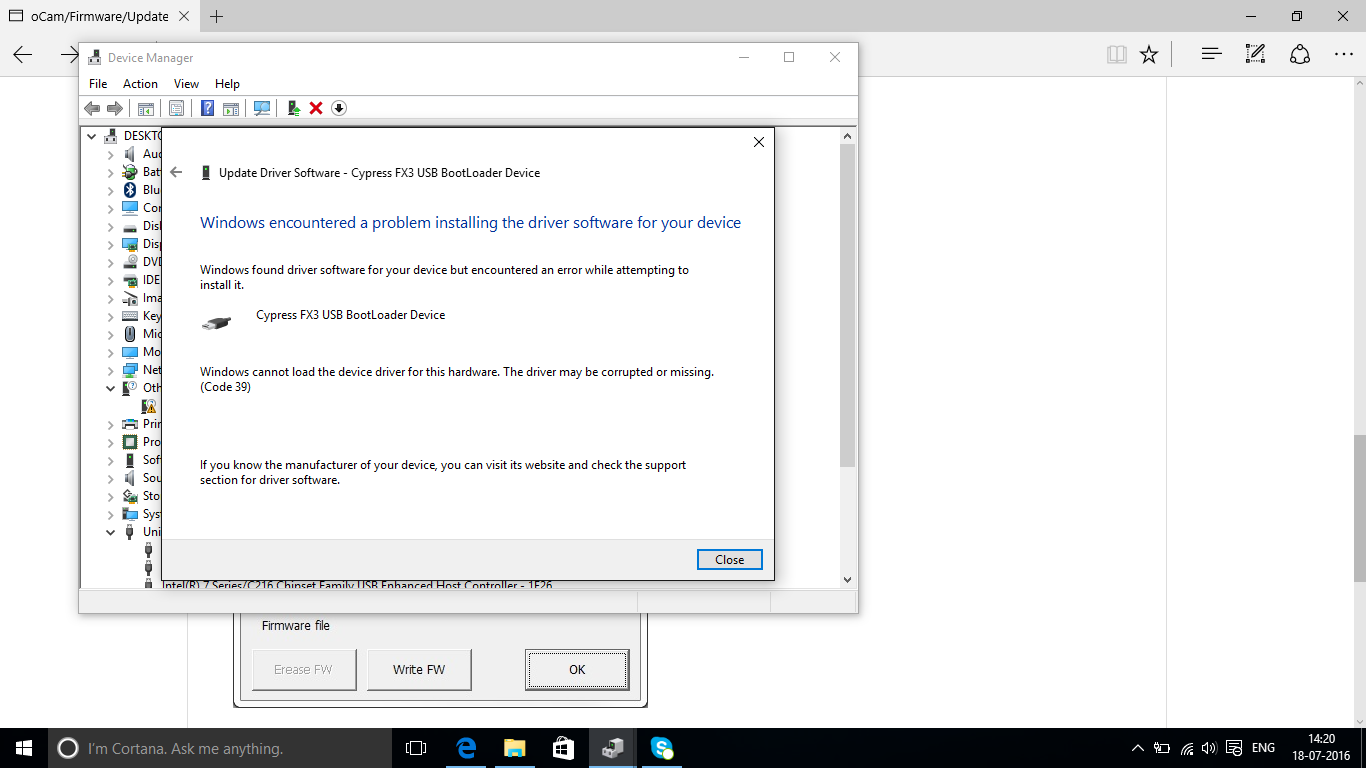The width and height of the screenshot is (1366, 768).
Task: Click Close button in driver dialog
Action: tap(730, 560)
